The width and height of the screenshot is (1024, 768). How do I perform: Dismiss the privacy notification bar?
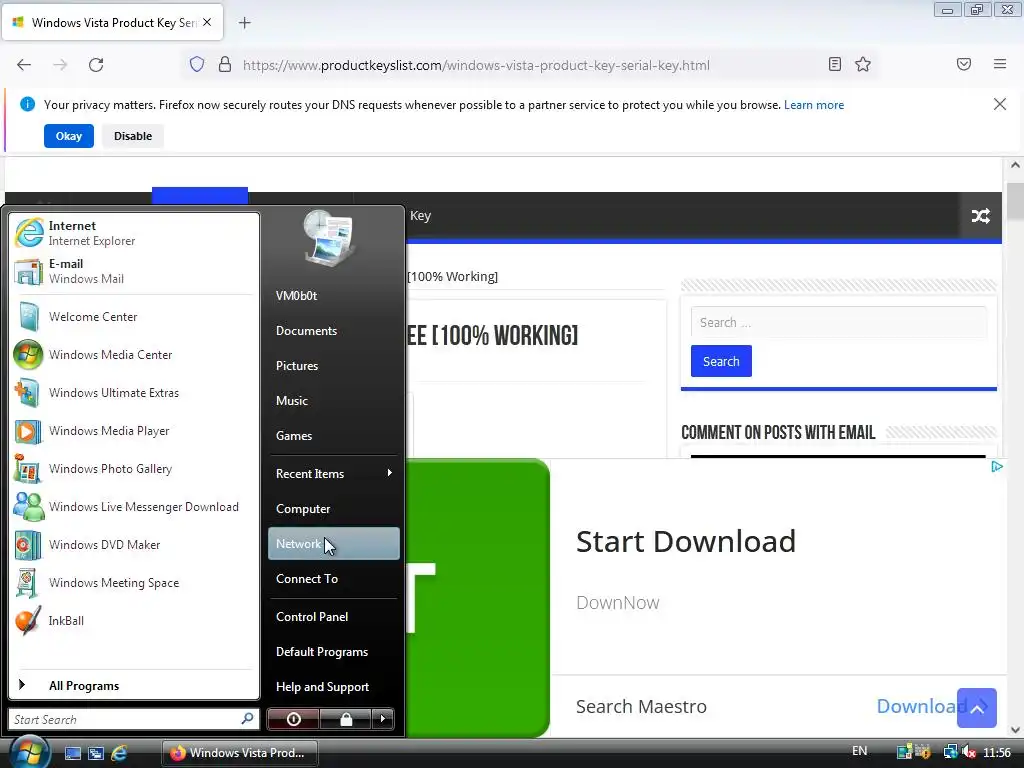(999, 104)
